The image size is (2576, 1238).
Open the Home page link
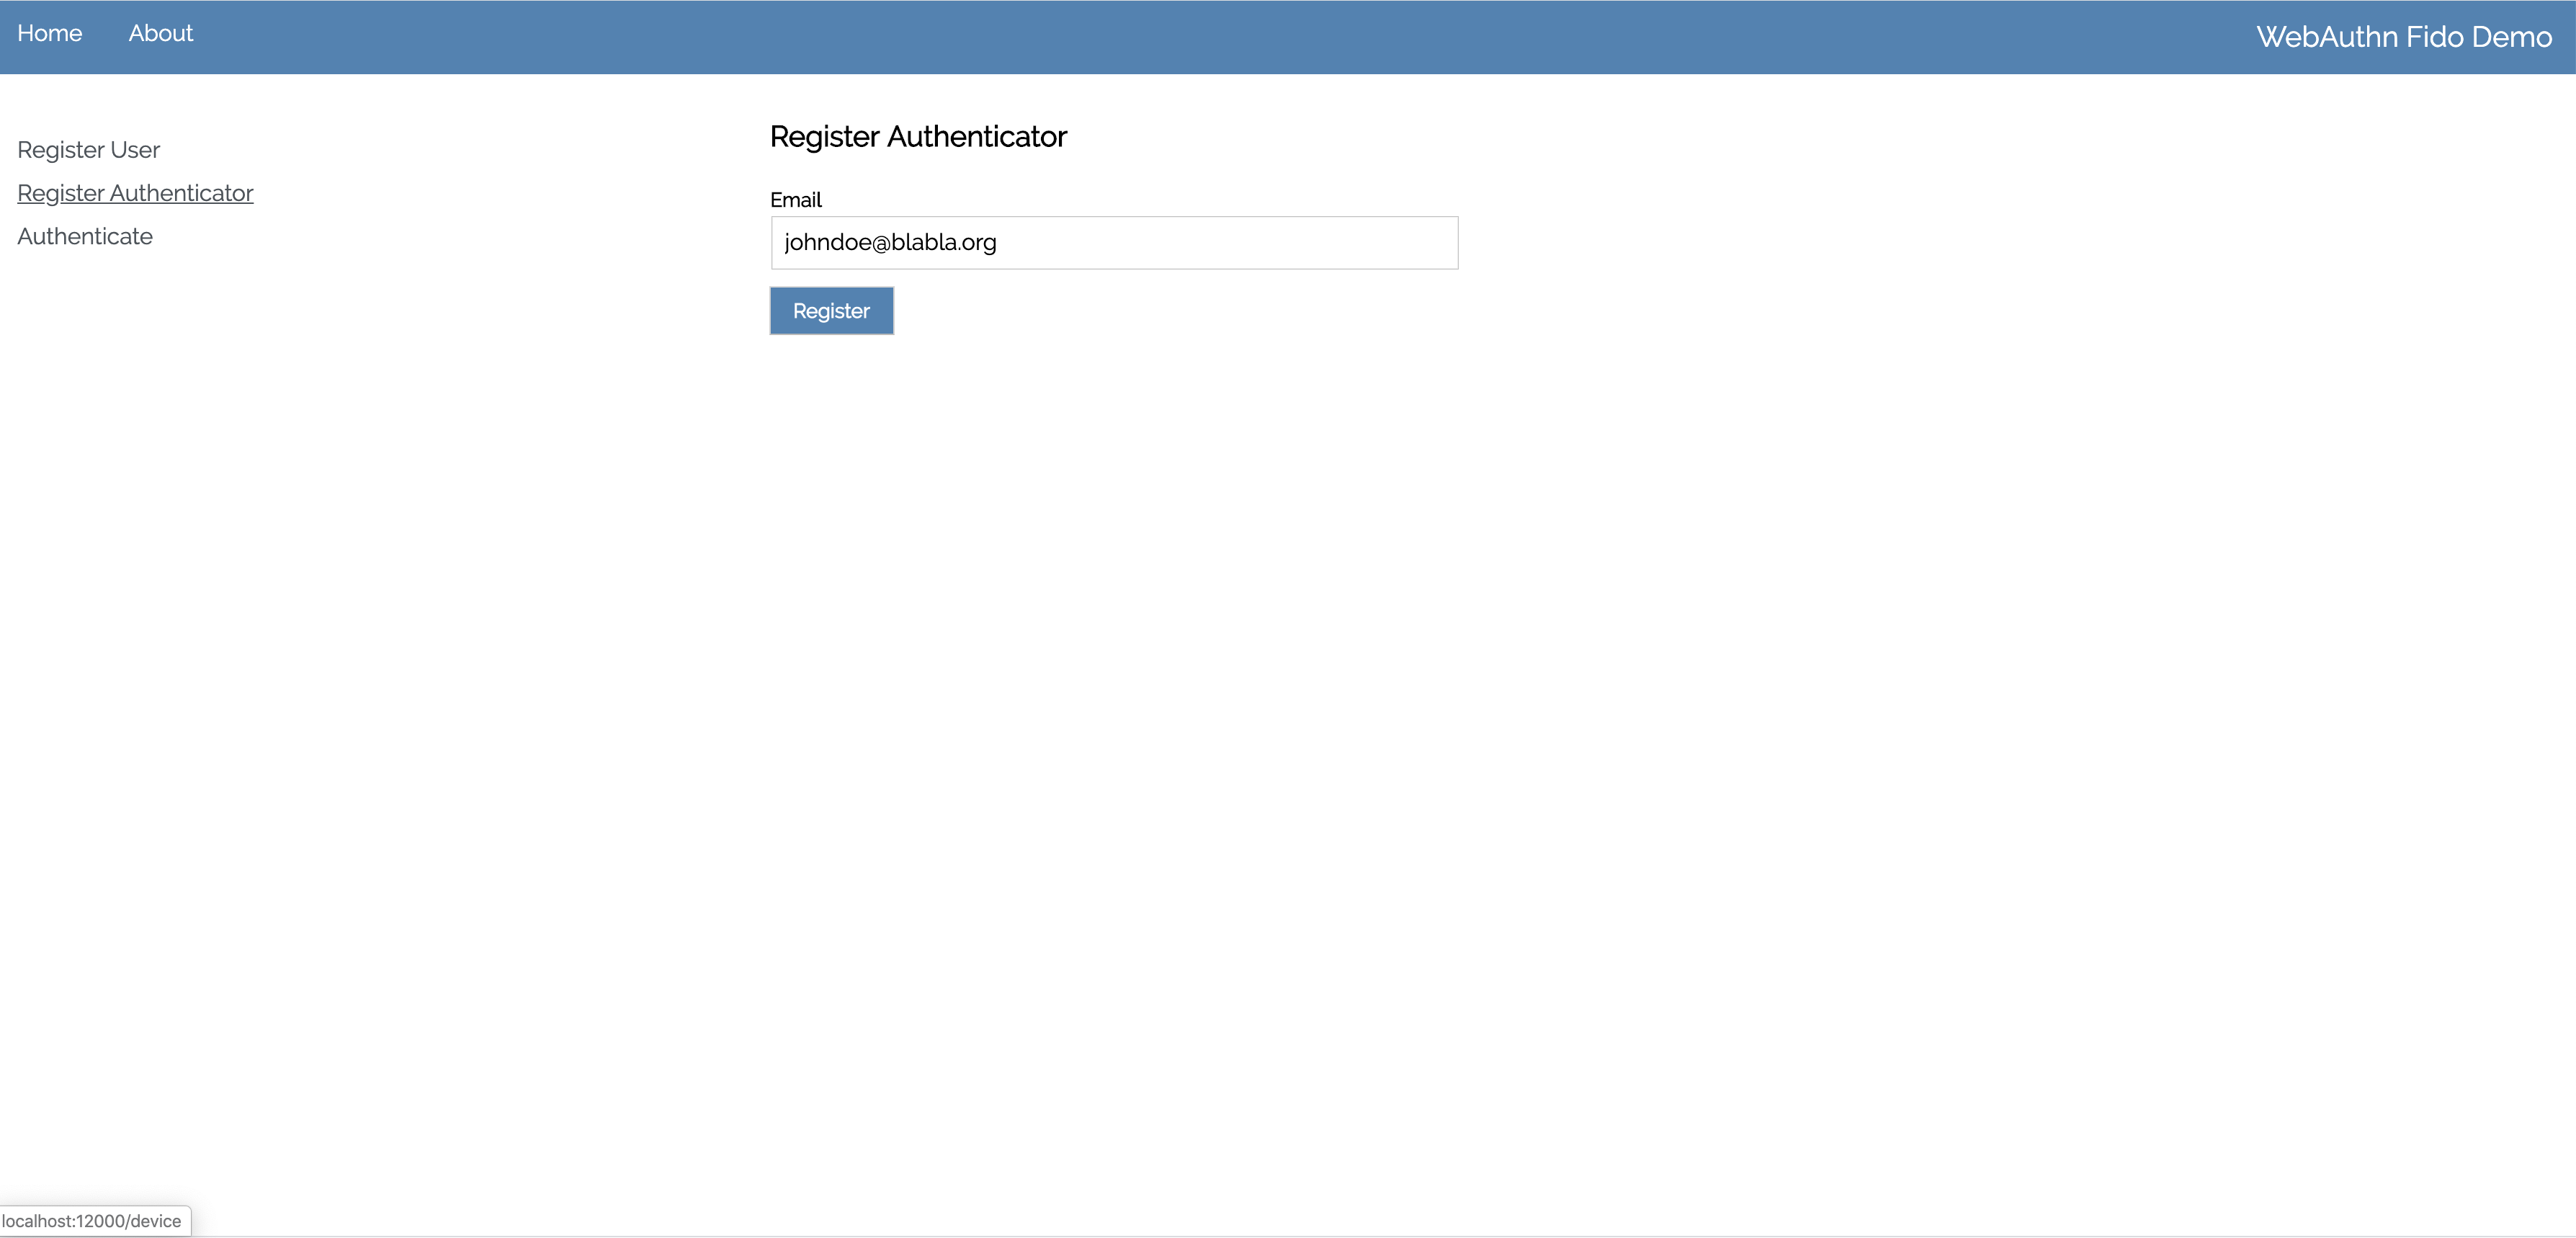click(49, 33)
